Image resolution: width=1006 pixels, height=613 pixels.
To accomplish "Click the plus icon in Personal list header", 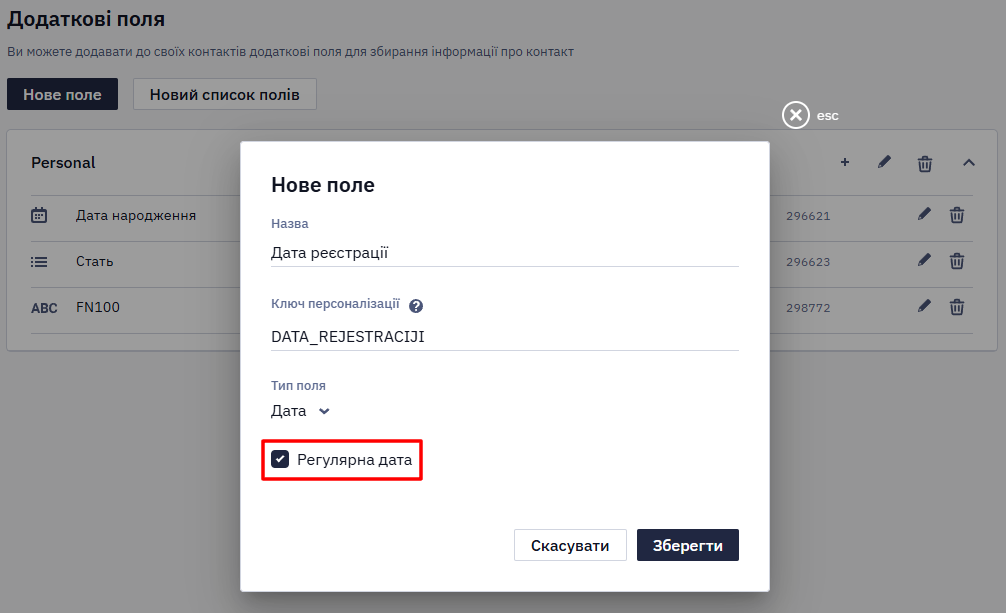I will (x=845, y=162).
